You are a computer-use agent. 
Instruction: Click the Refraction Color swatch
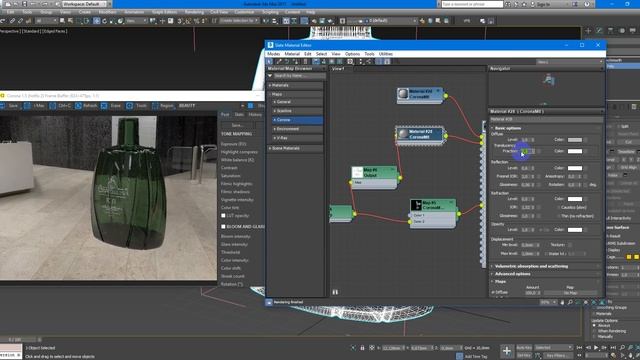[575, 199]
